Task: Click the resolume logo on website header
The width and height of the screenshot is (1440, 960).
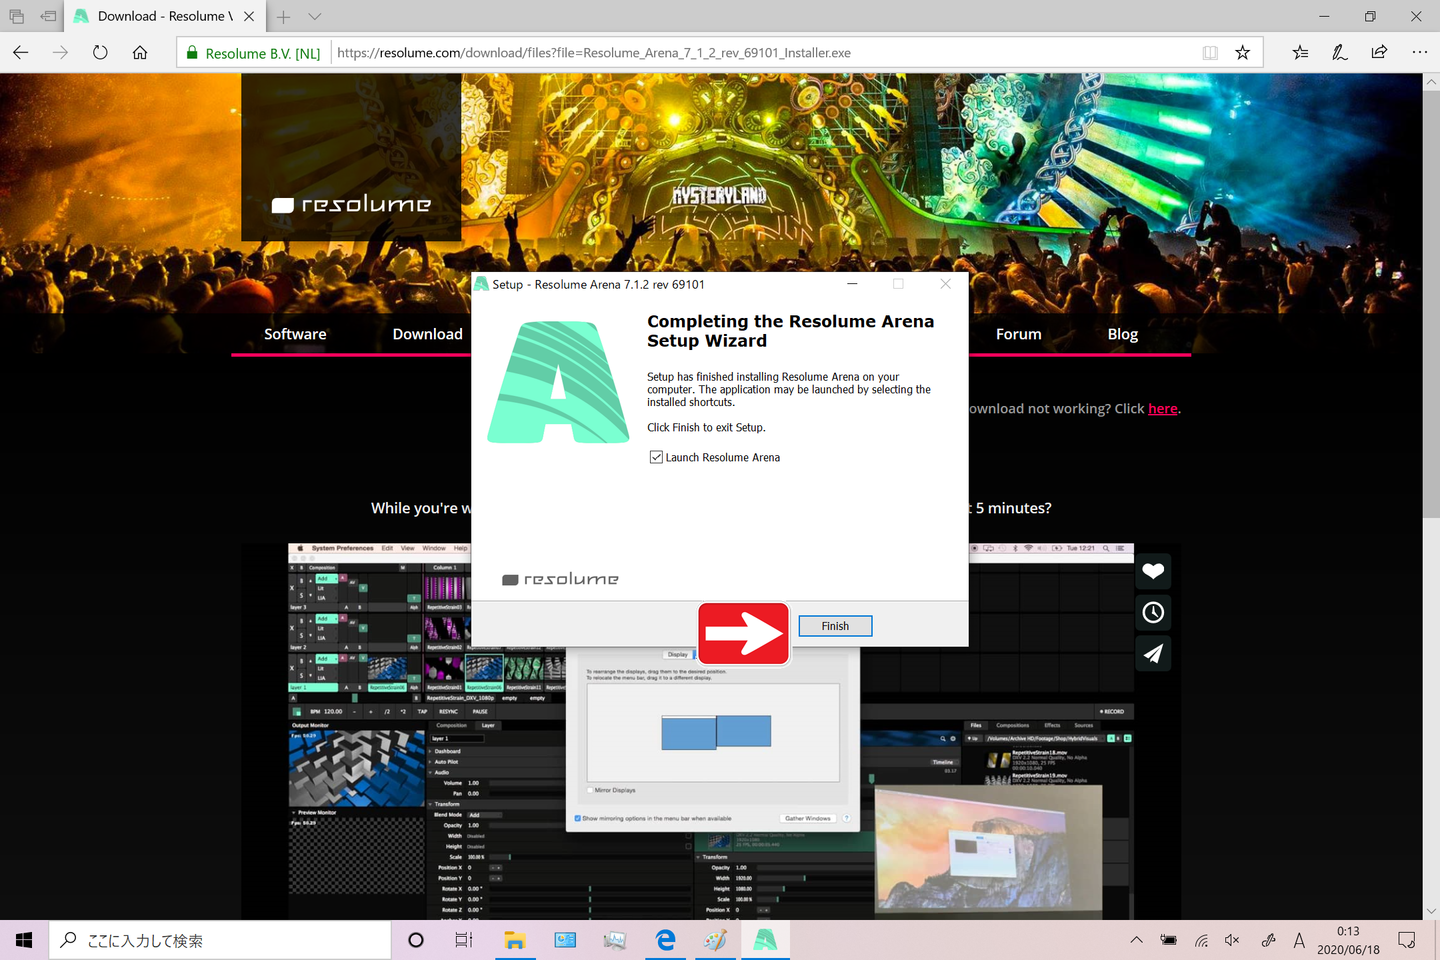Action: point(351,204)
